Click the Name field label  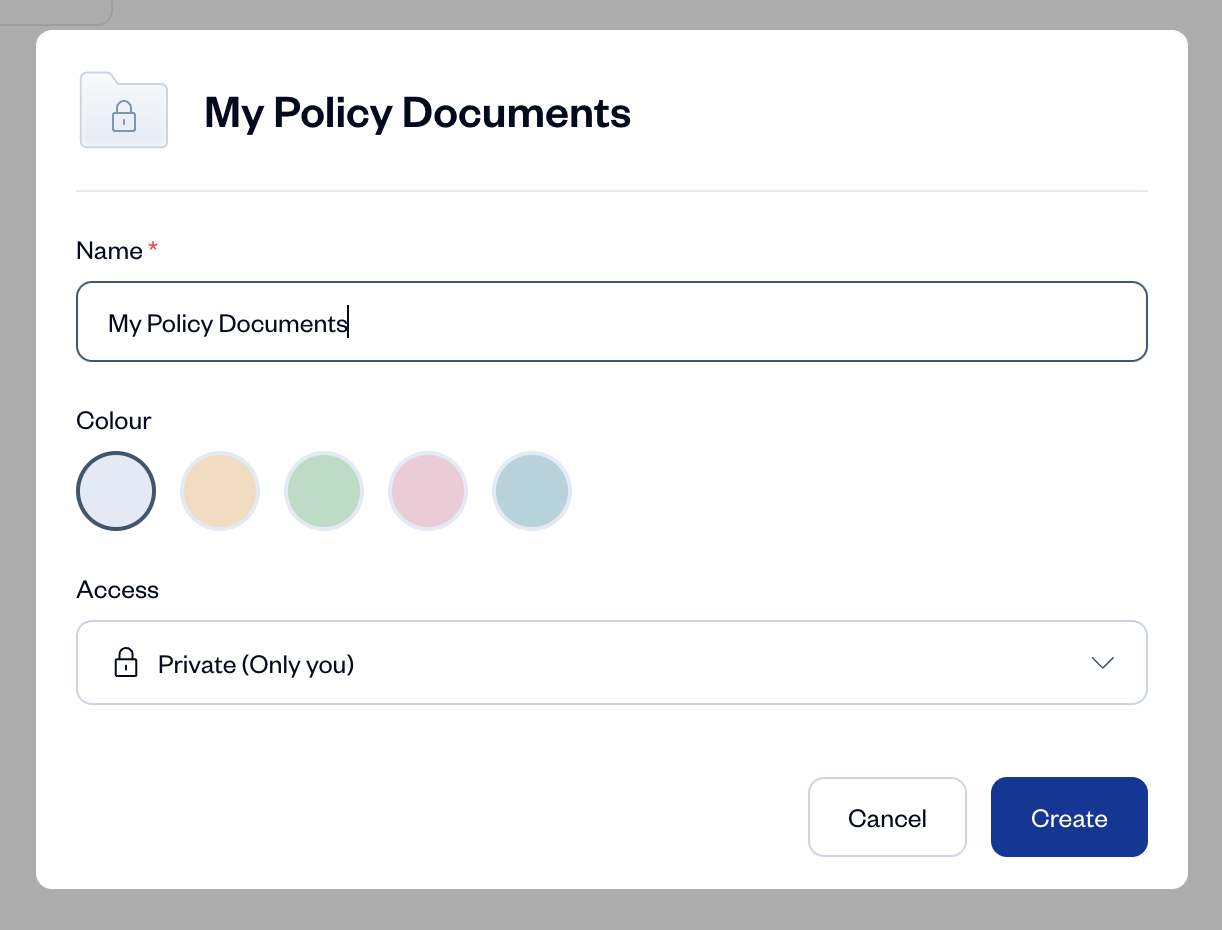[109, 251]
